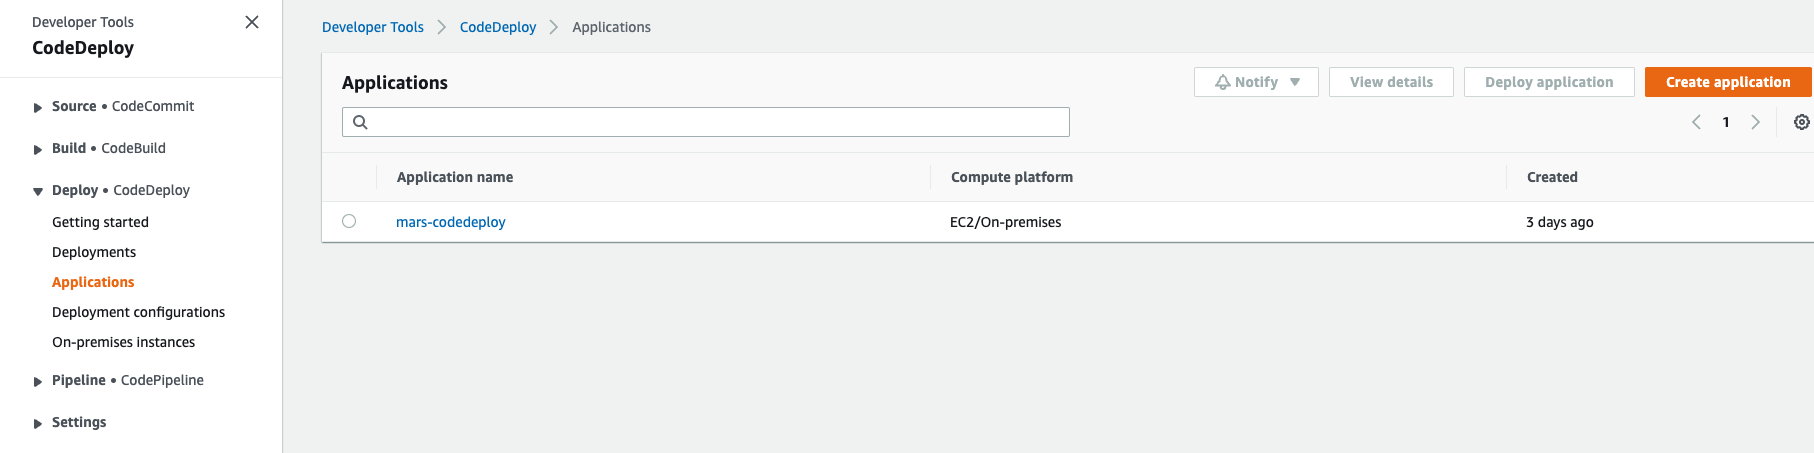Open the Notify dropdown

tap(1256, 82)
